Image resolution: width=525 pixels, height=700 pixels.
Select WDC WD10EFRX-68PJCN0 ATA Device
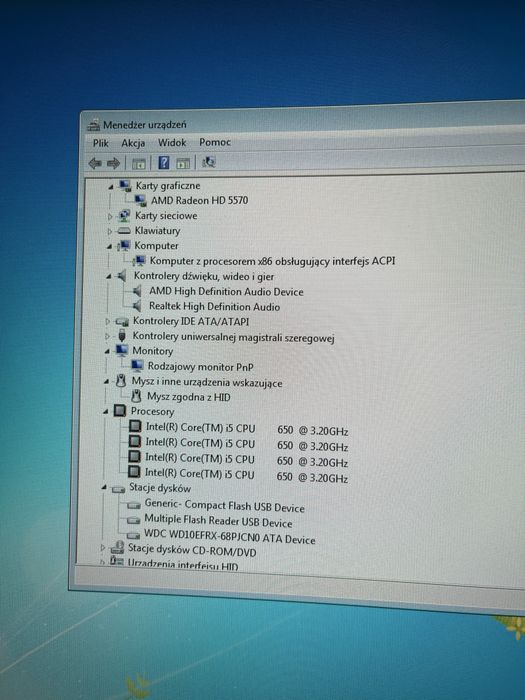pyautogui.click(x=229, y=537)
